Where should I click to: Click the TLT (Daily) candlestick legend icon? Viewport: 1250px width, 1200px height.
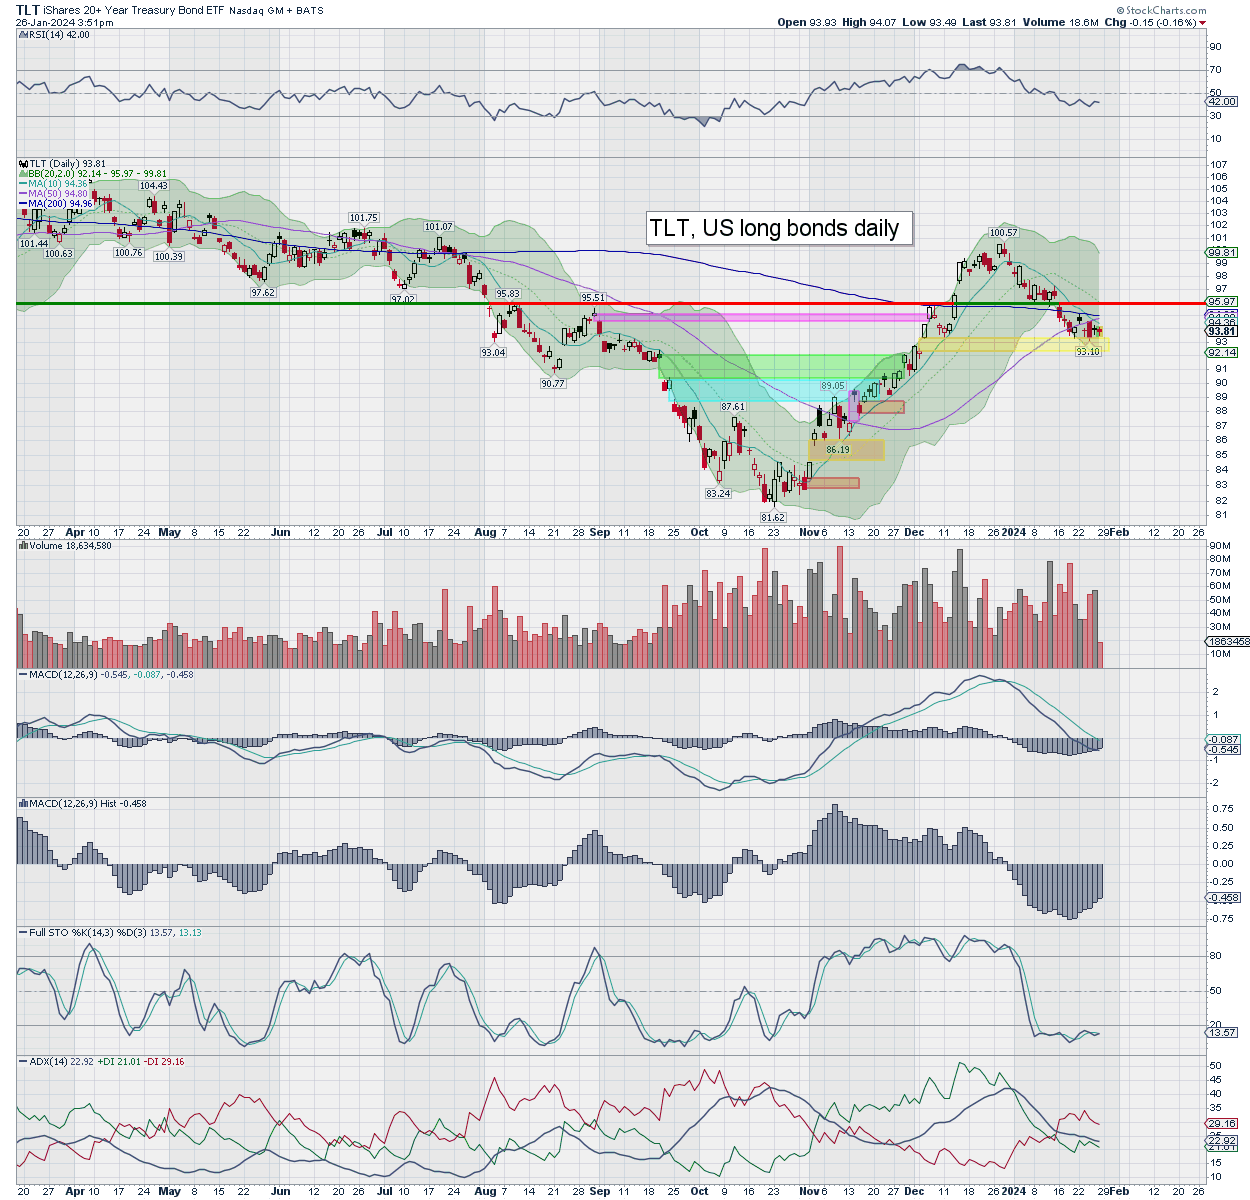pos(23,163)
